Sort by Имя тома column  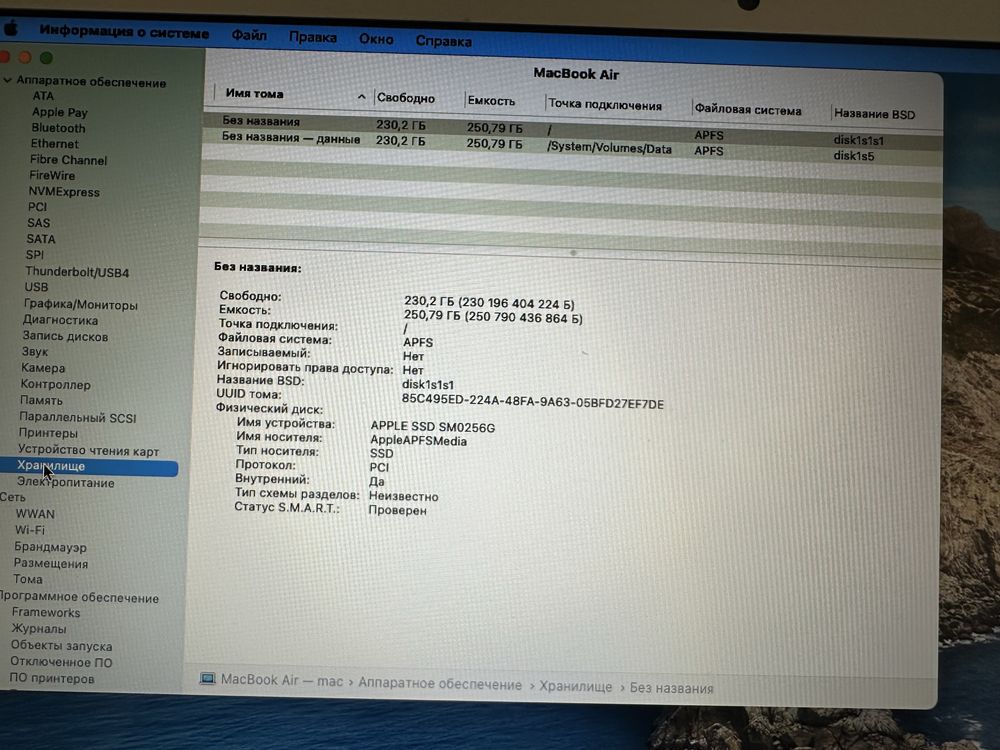(x=254, y=93)
